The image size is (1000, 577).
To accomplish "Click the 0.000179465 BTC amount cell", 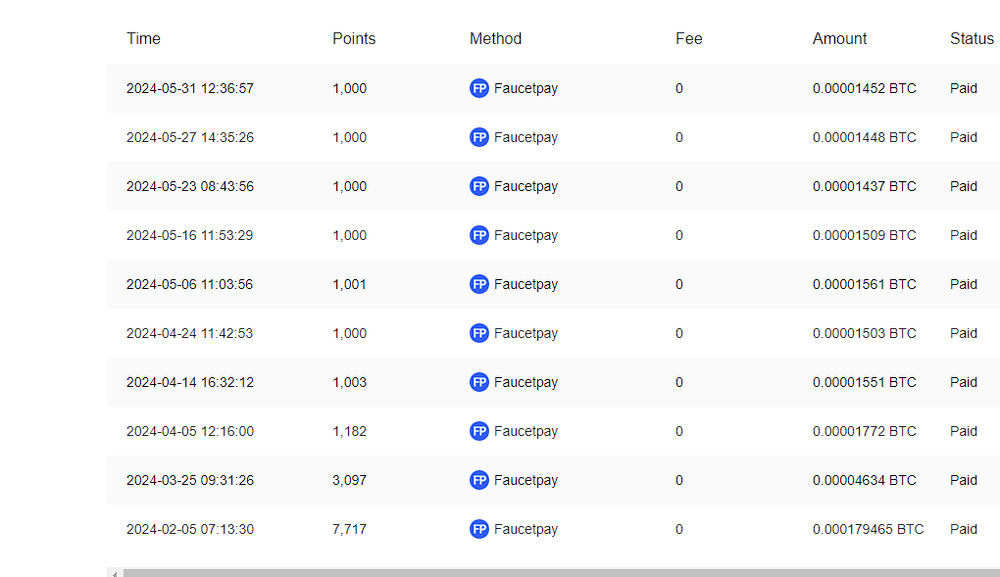I will [x=868, y=529].
